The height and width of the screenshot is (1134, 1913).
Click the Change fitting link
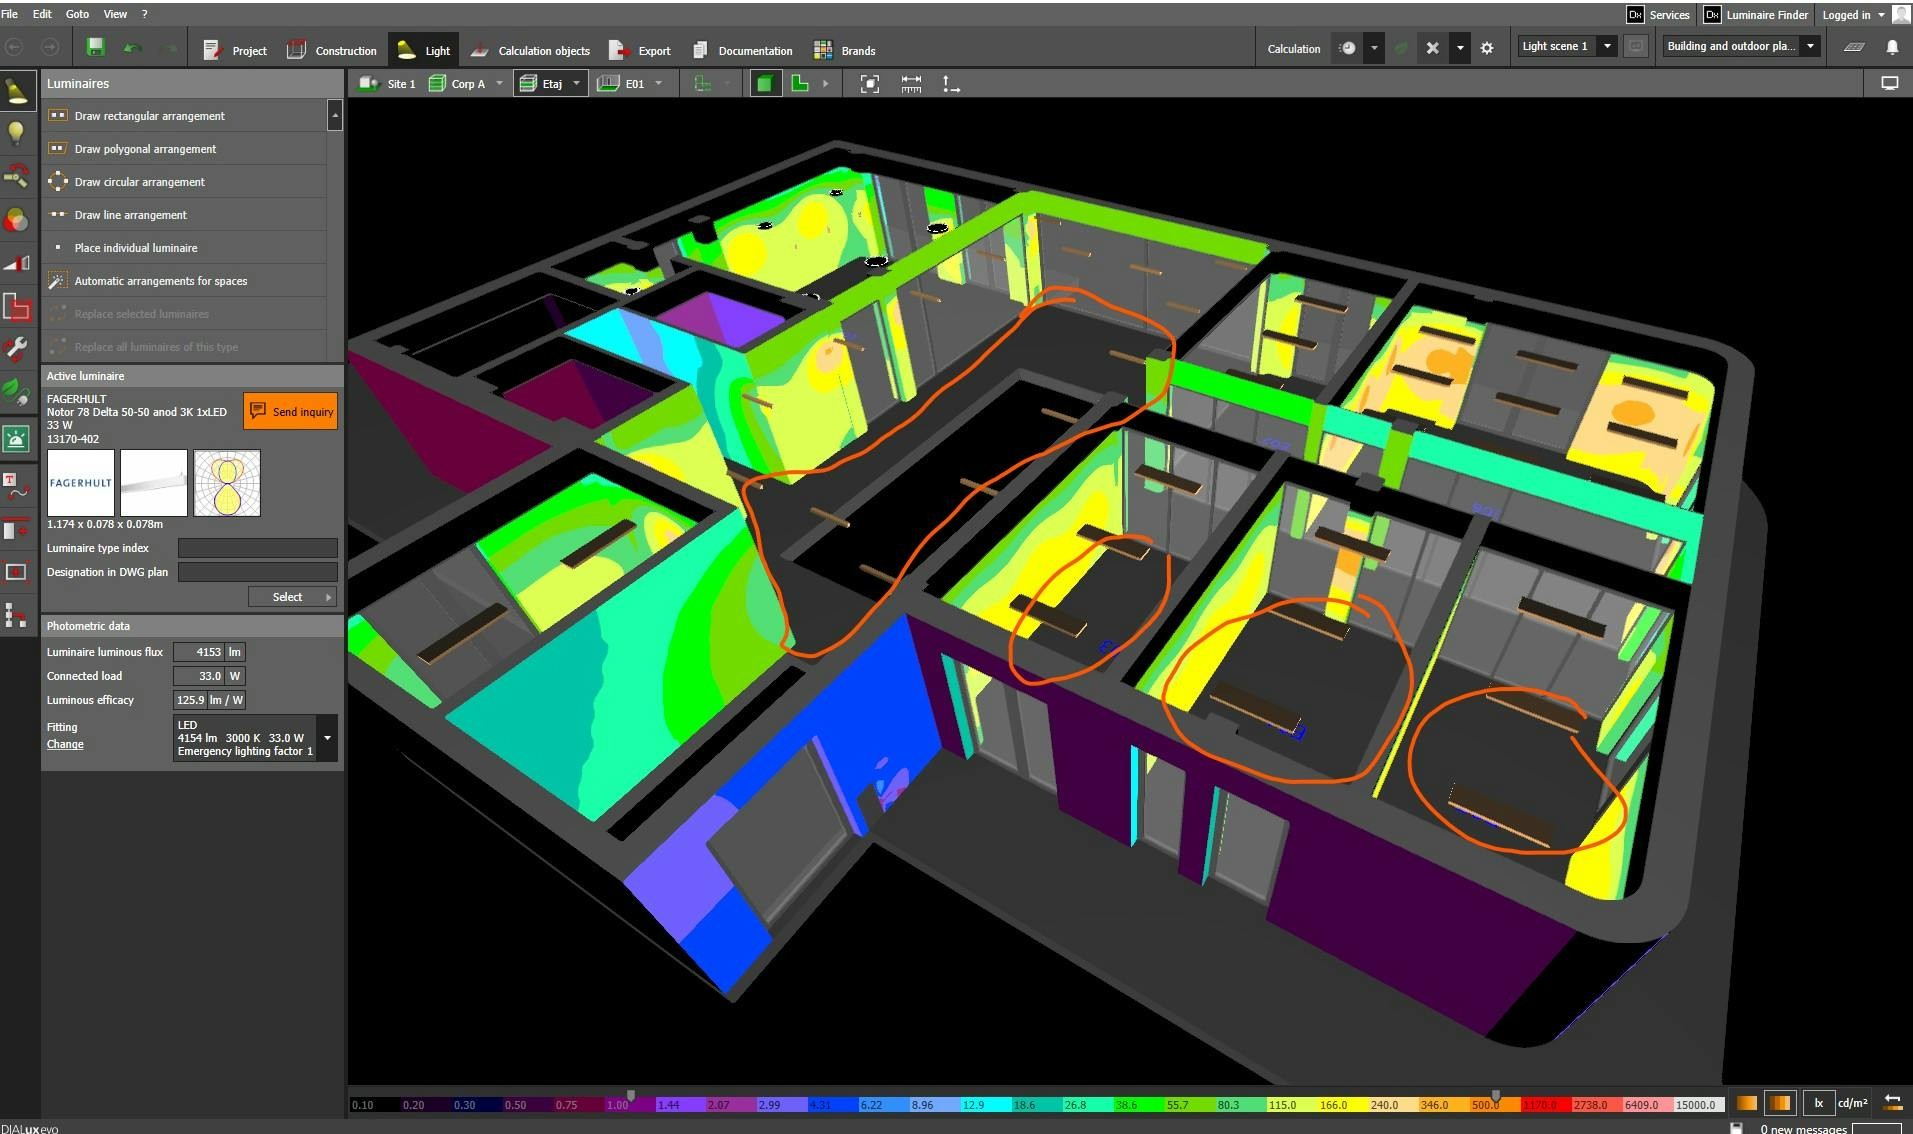(x=65, y=744)
